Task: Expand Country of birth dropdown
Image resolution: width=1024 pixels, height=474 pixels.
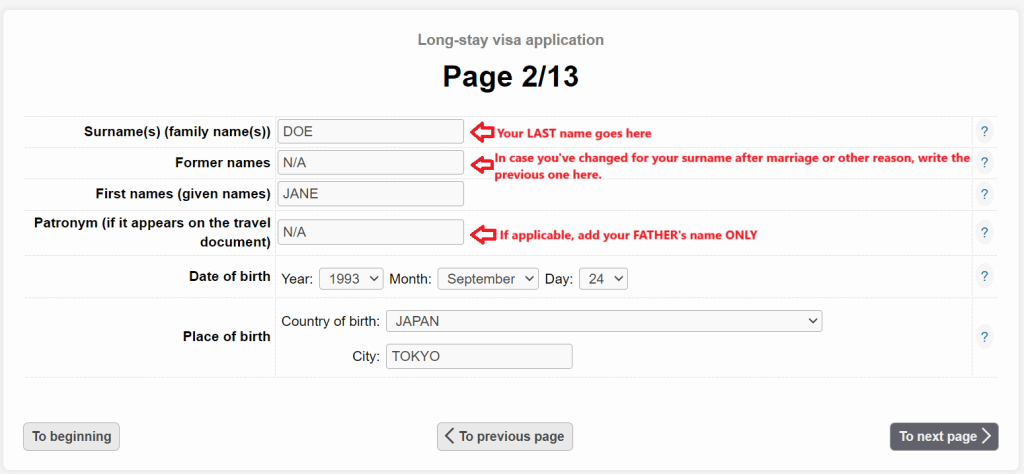Action: [603, 321]
